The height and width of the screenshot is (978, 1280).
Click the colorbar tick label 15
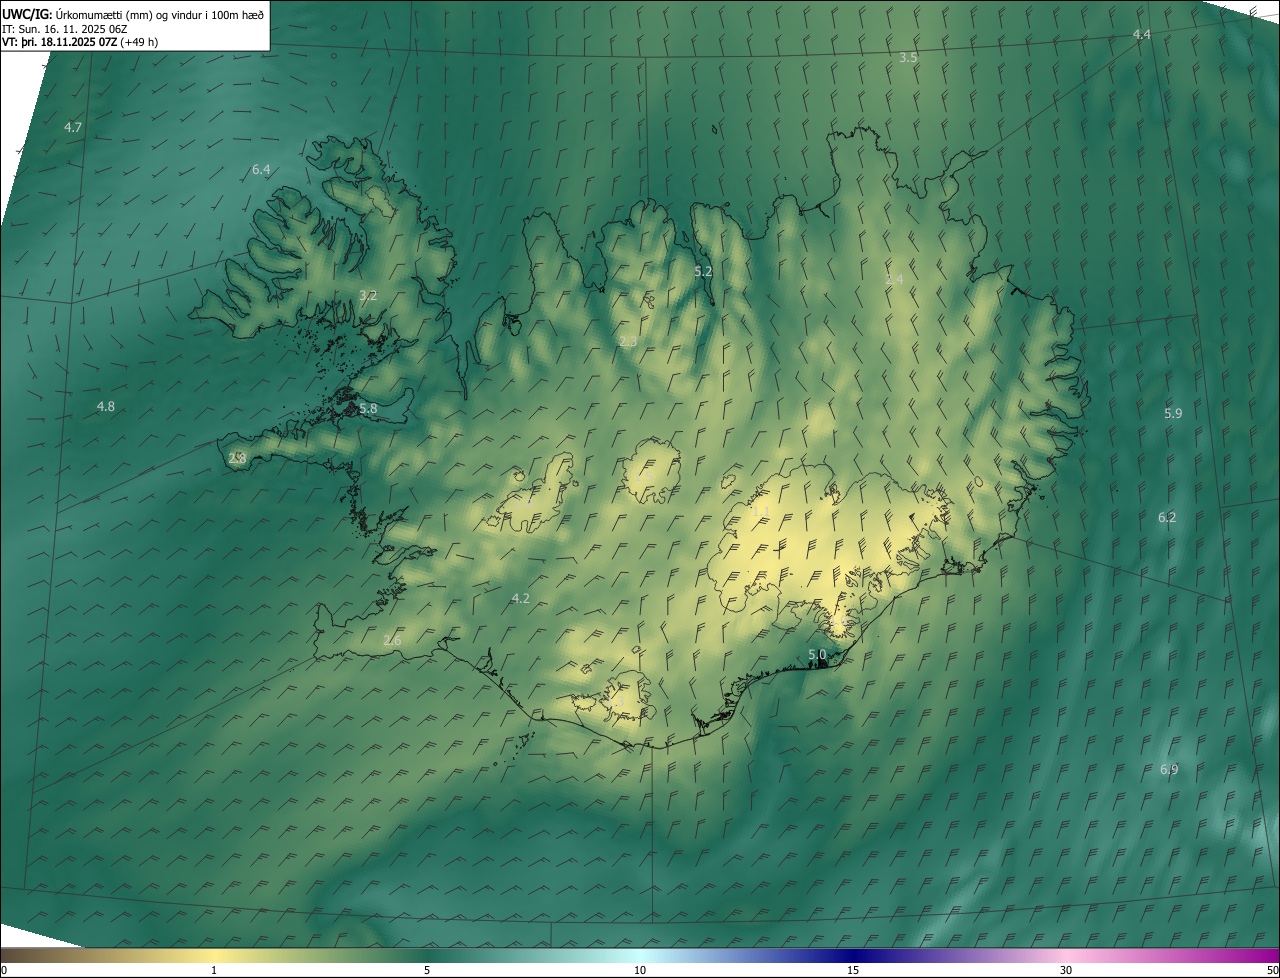click(x=853, y=970)
